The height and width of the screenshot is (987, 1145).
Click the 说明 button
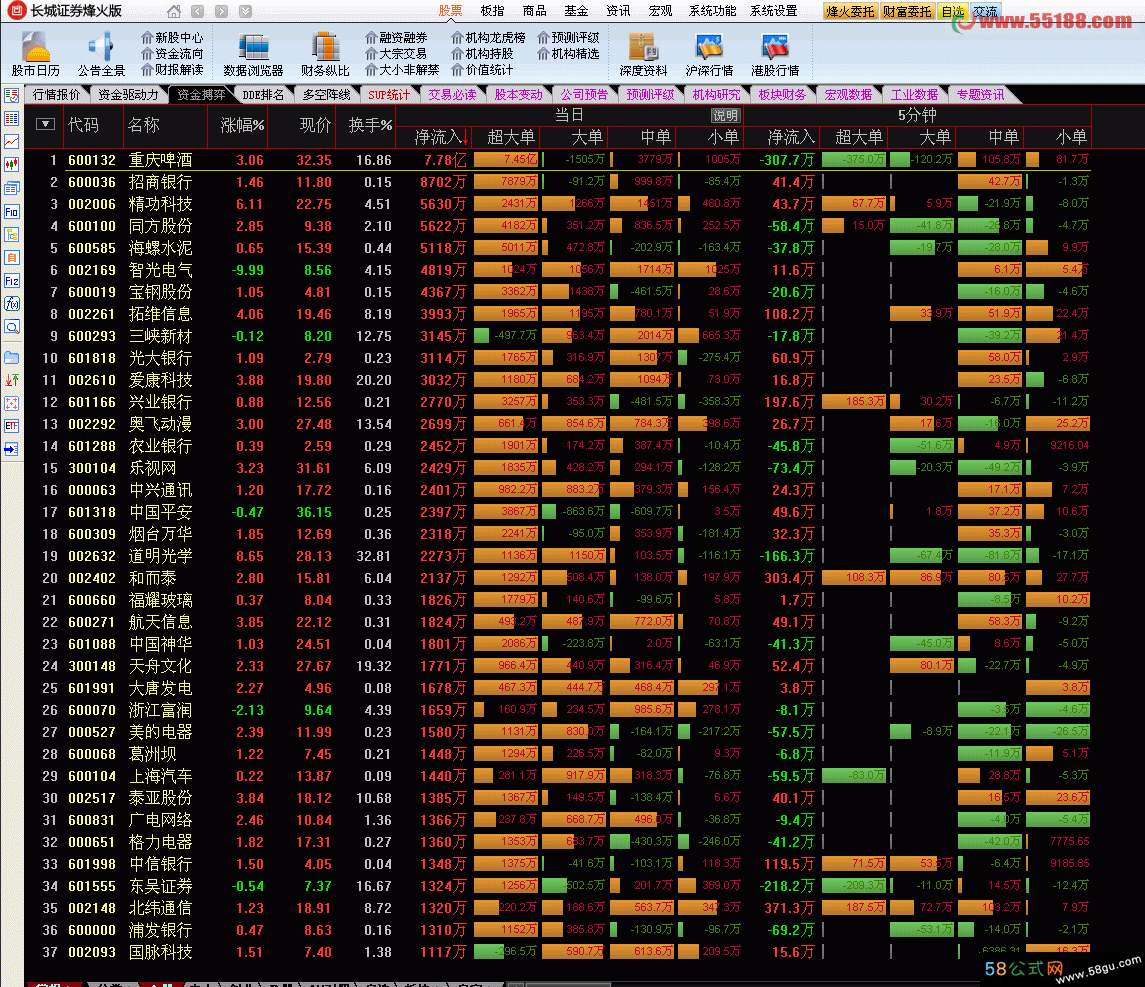click(x=725, y=115)
